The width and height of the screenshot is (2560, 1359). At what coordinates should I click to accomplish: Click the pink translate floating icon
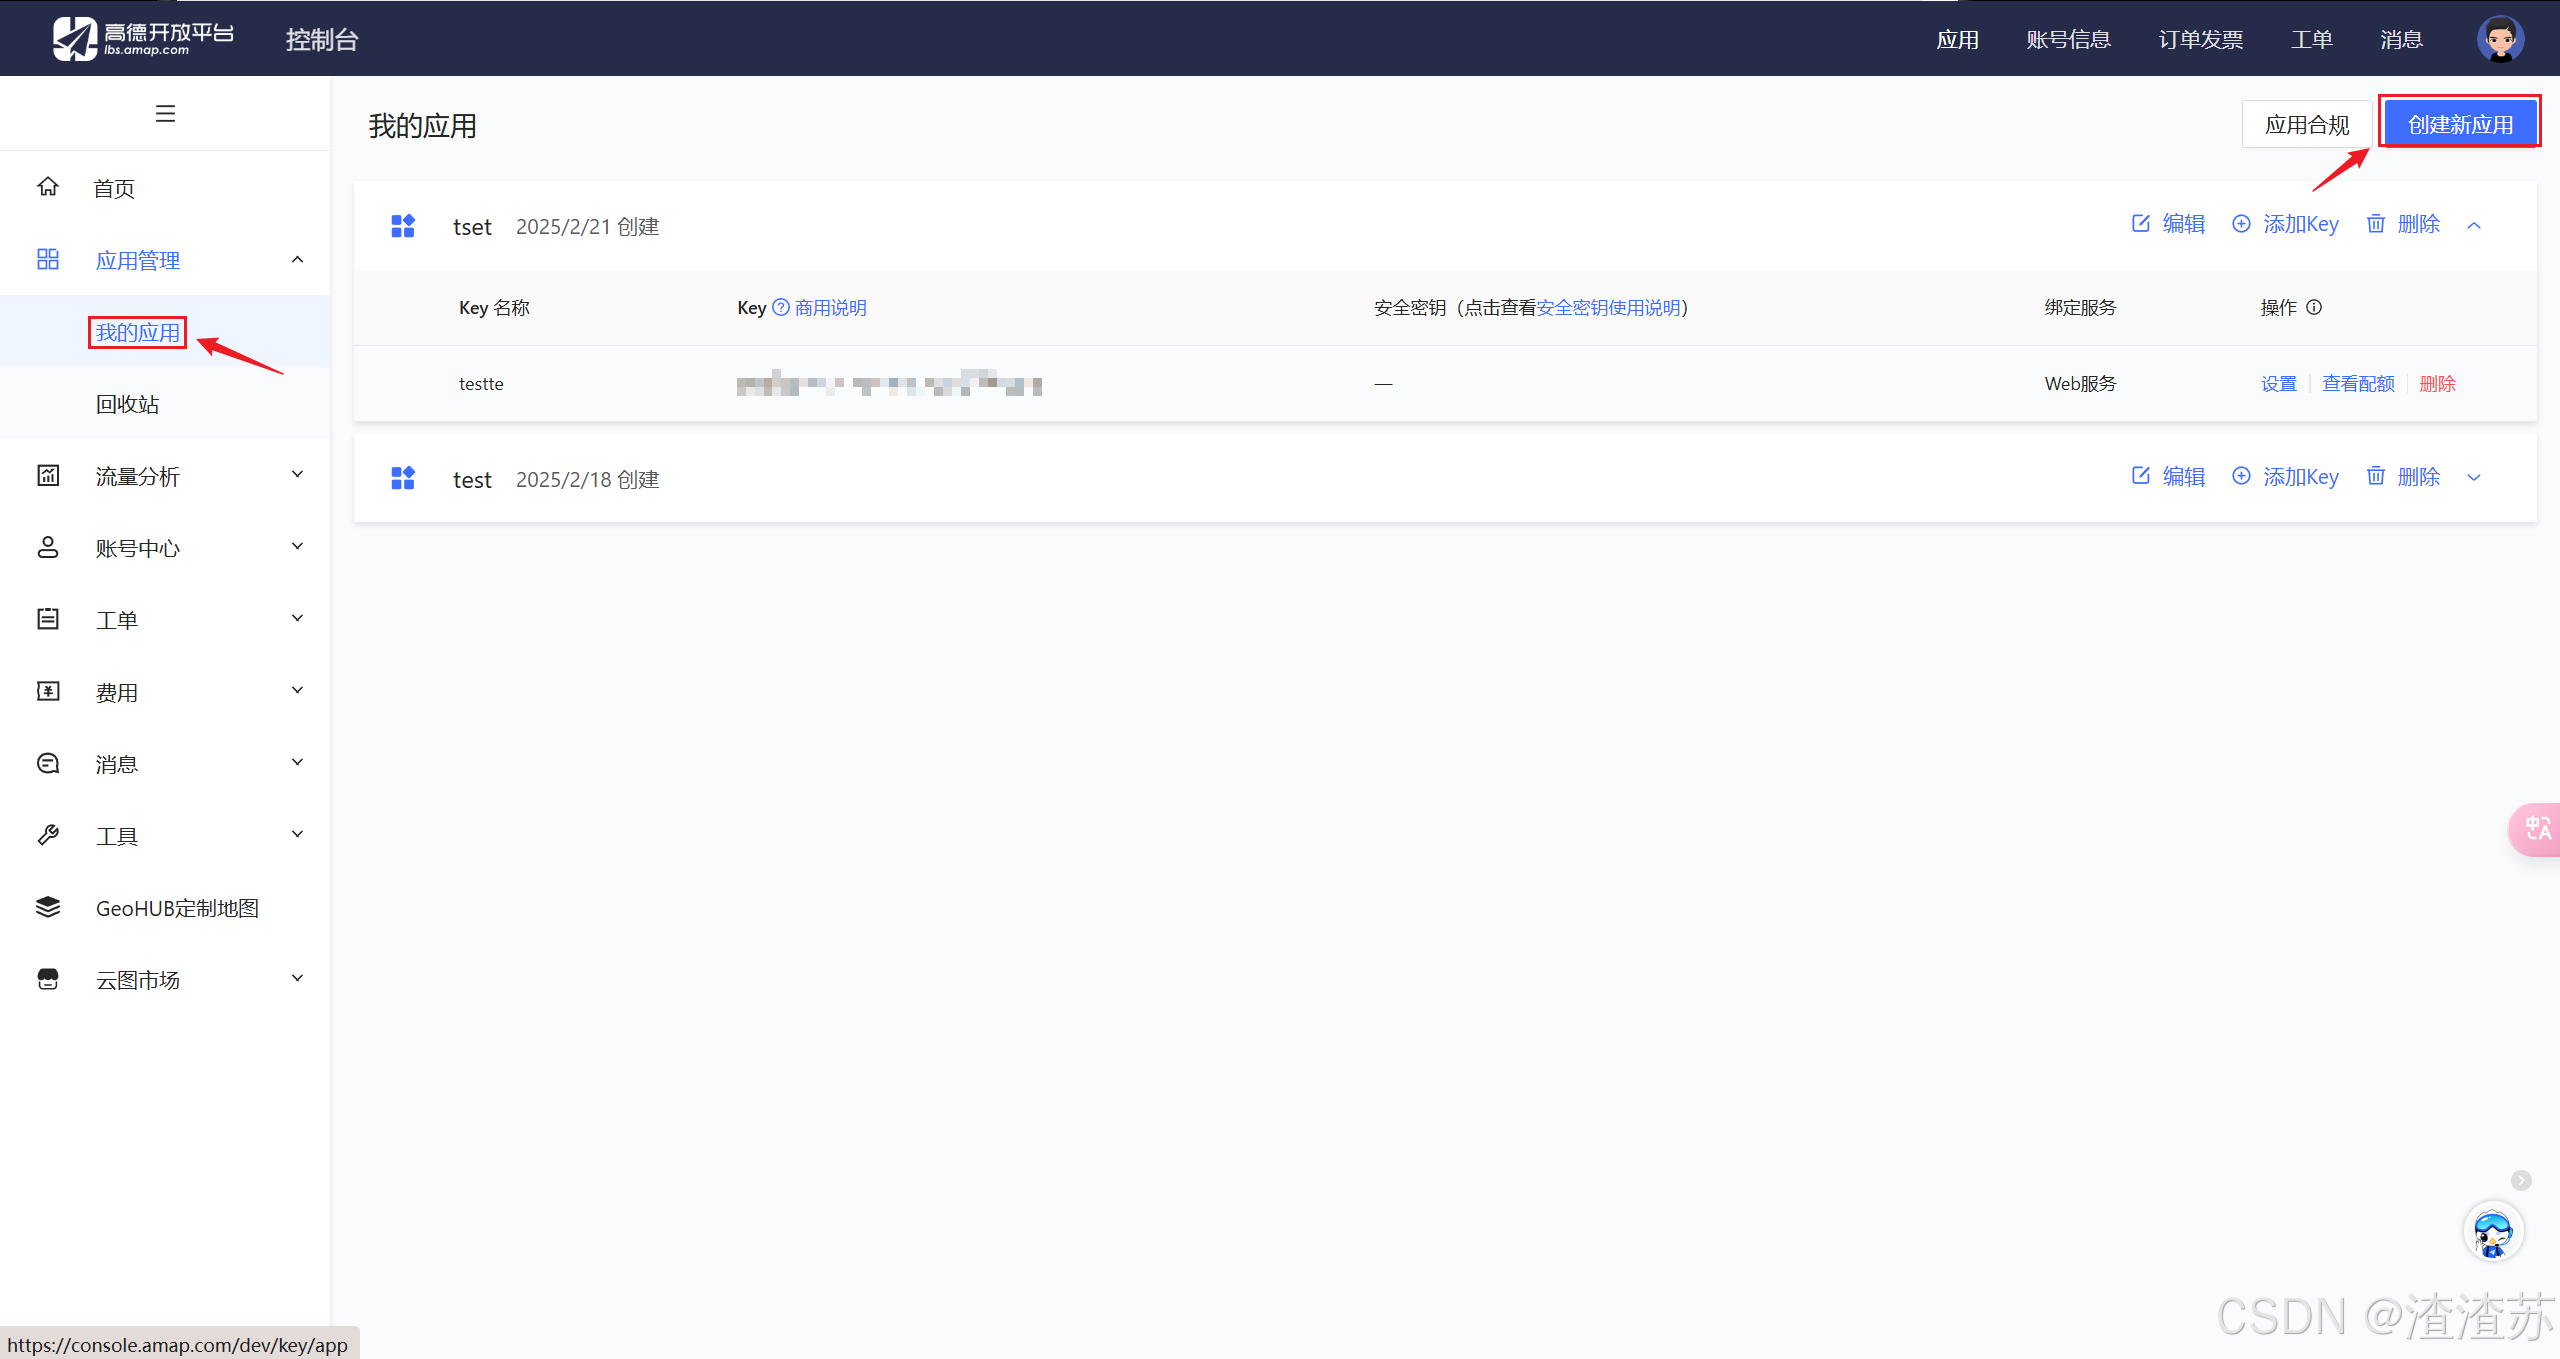tap(2537, 829)
